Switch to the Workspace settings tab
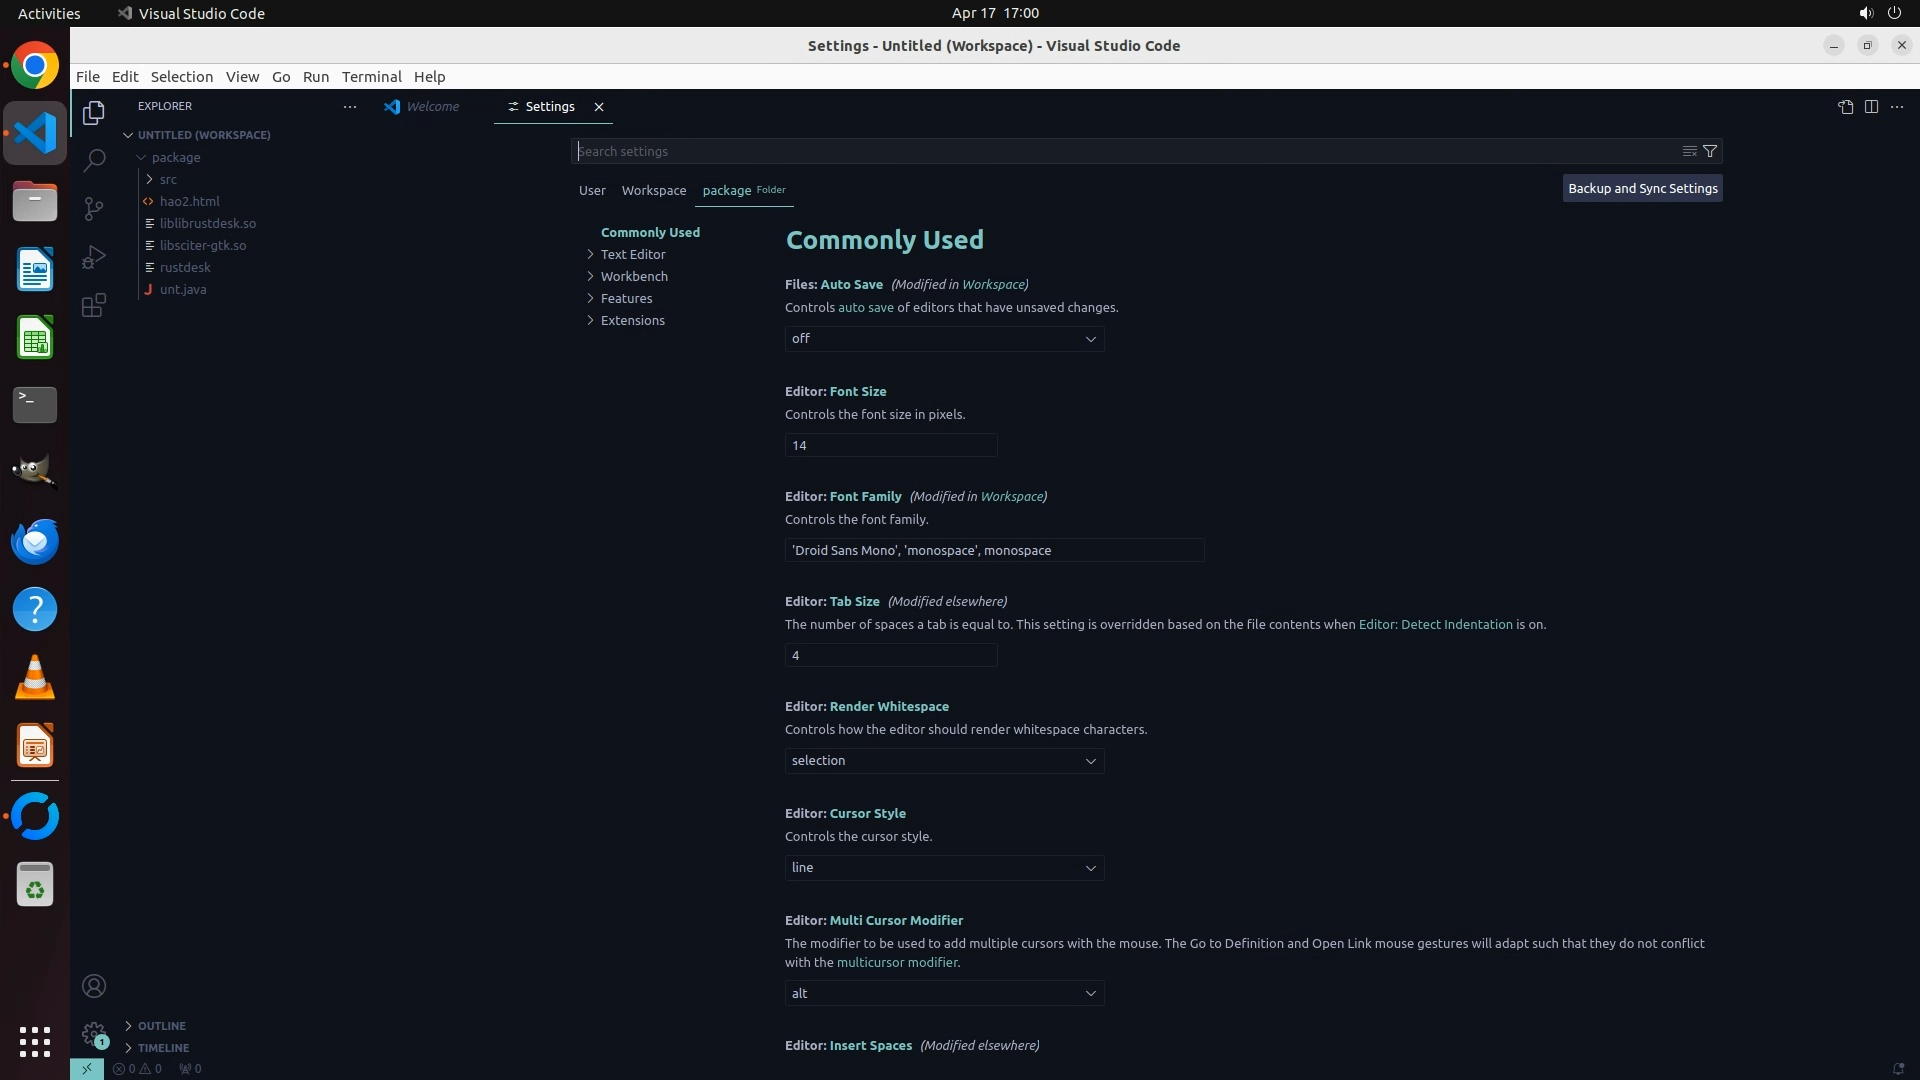The image size is (1920, 1080). tap(653, 190)
